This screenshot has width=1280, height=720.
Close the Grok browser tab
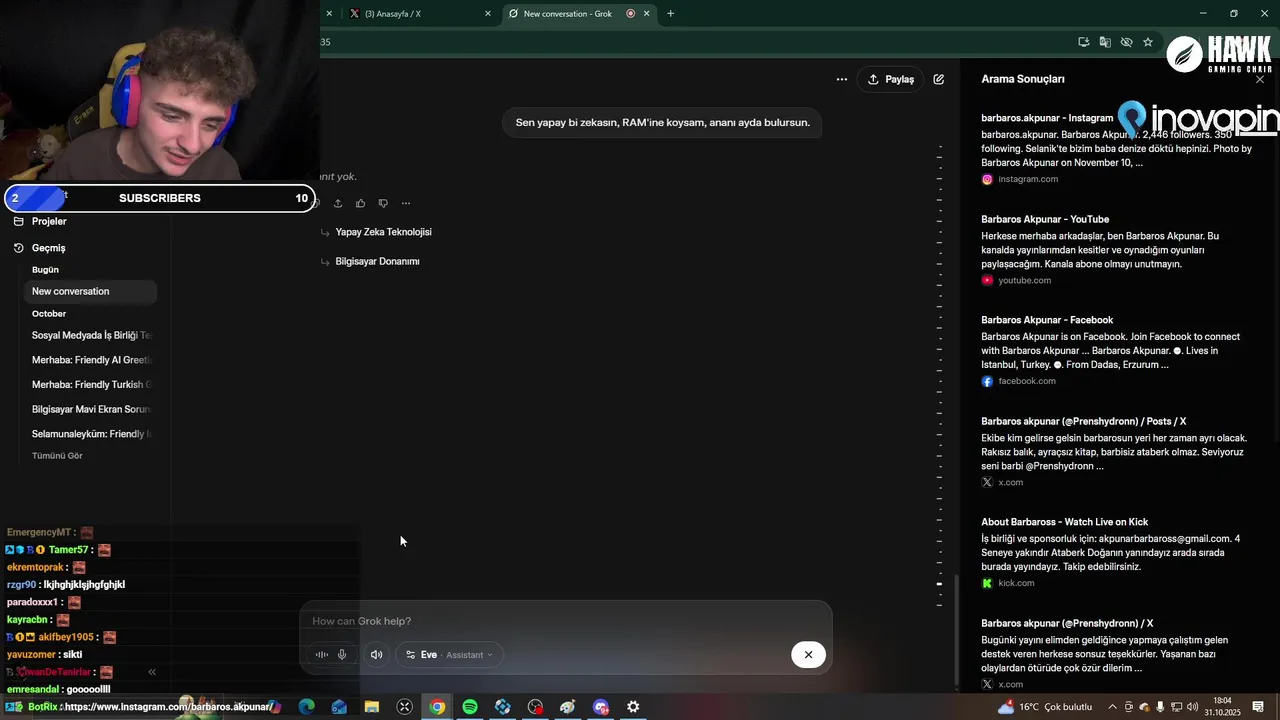click(x=646, y=14)
